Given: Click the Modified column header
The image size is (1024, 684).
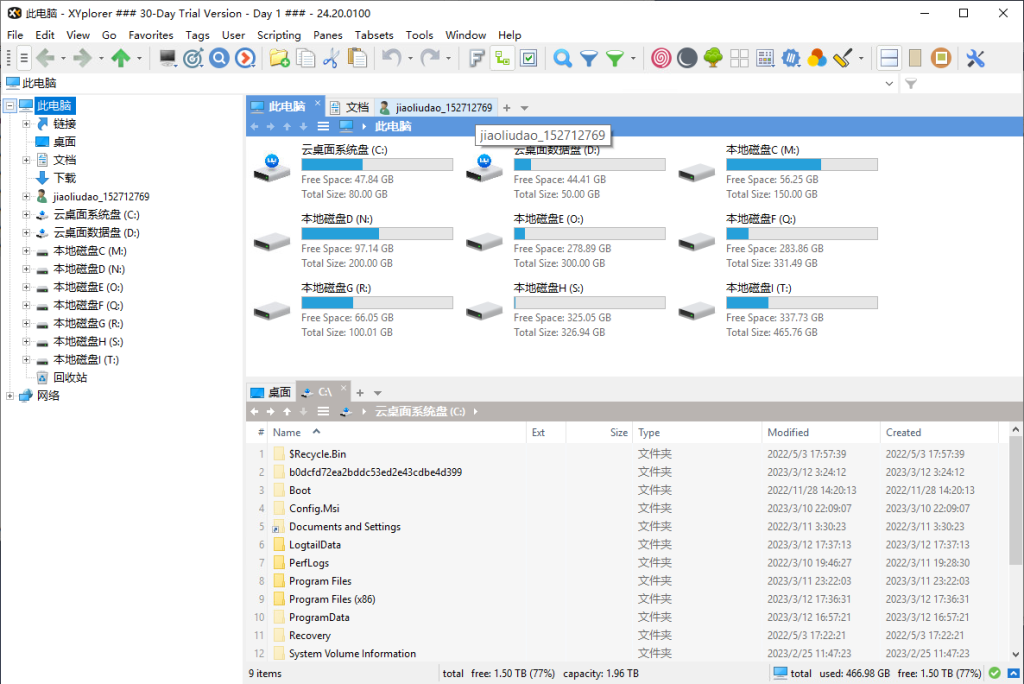Looking at the screenshot, I should pyautogui.click(x=788, y=433).
